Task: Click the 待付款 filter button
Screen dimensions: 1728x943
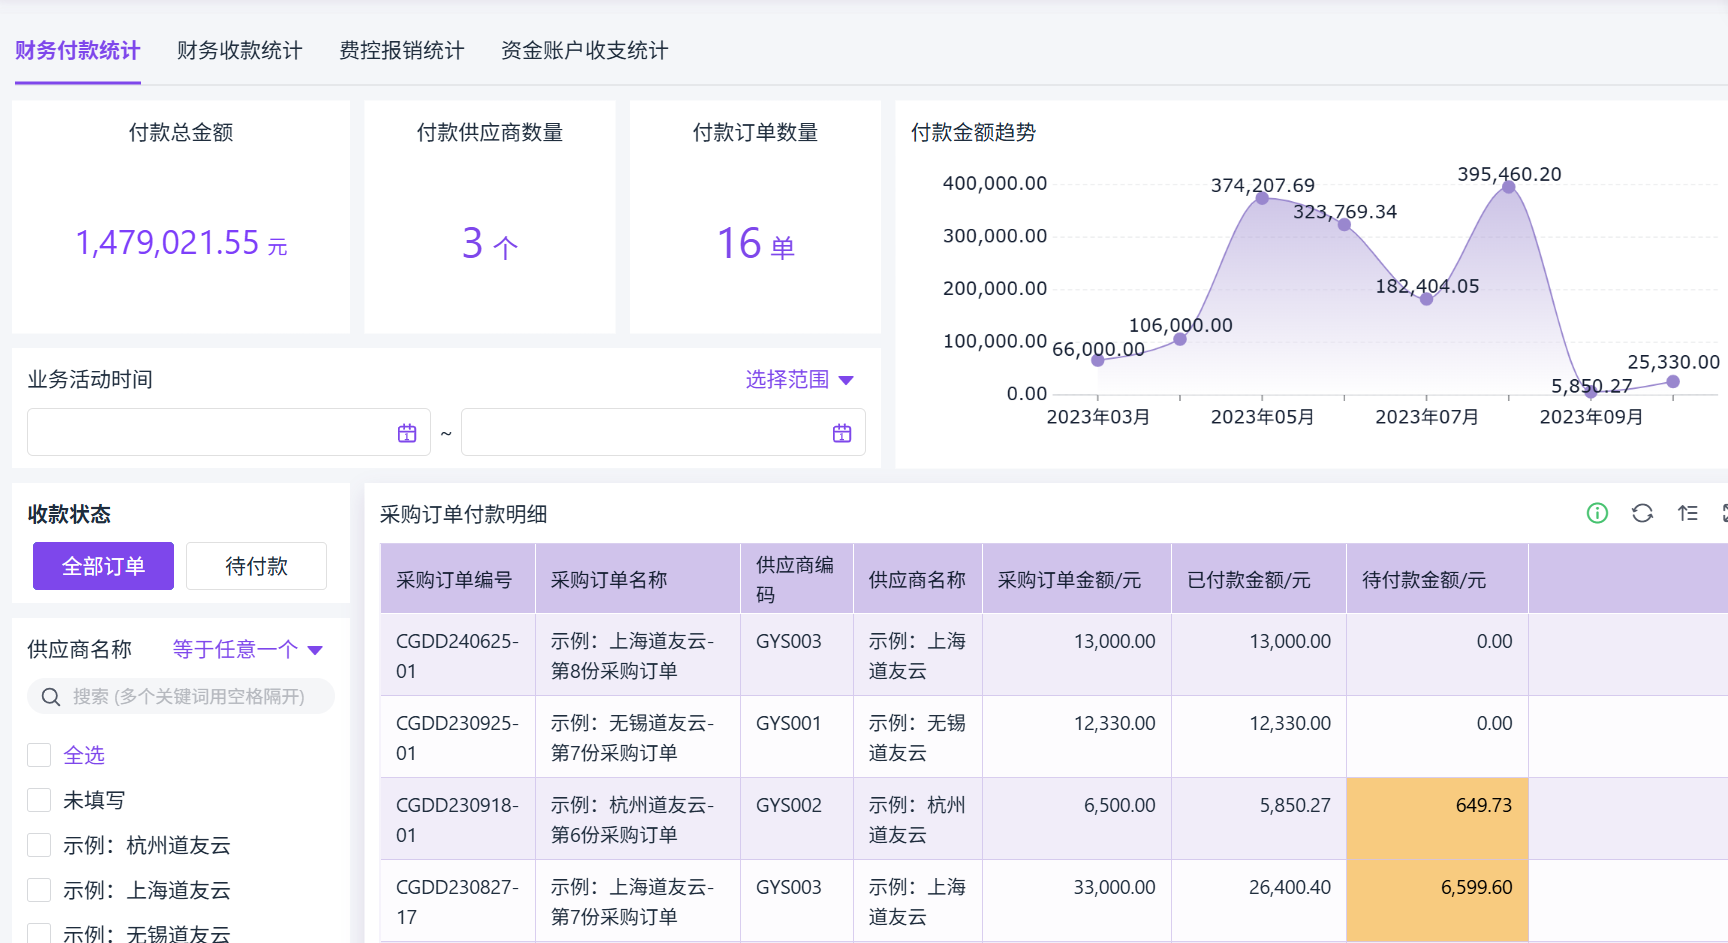Action: [x=256, y=566]
